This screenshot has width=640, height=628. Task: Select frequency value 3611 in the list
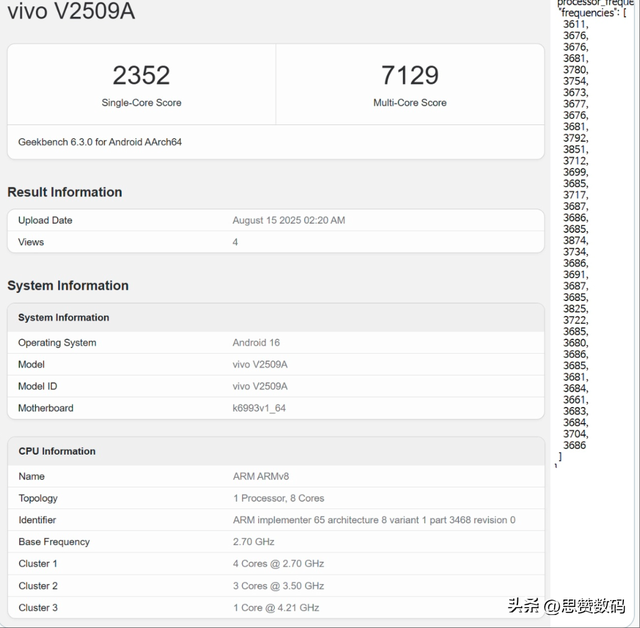575,24
